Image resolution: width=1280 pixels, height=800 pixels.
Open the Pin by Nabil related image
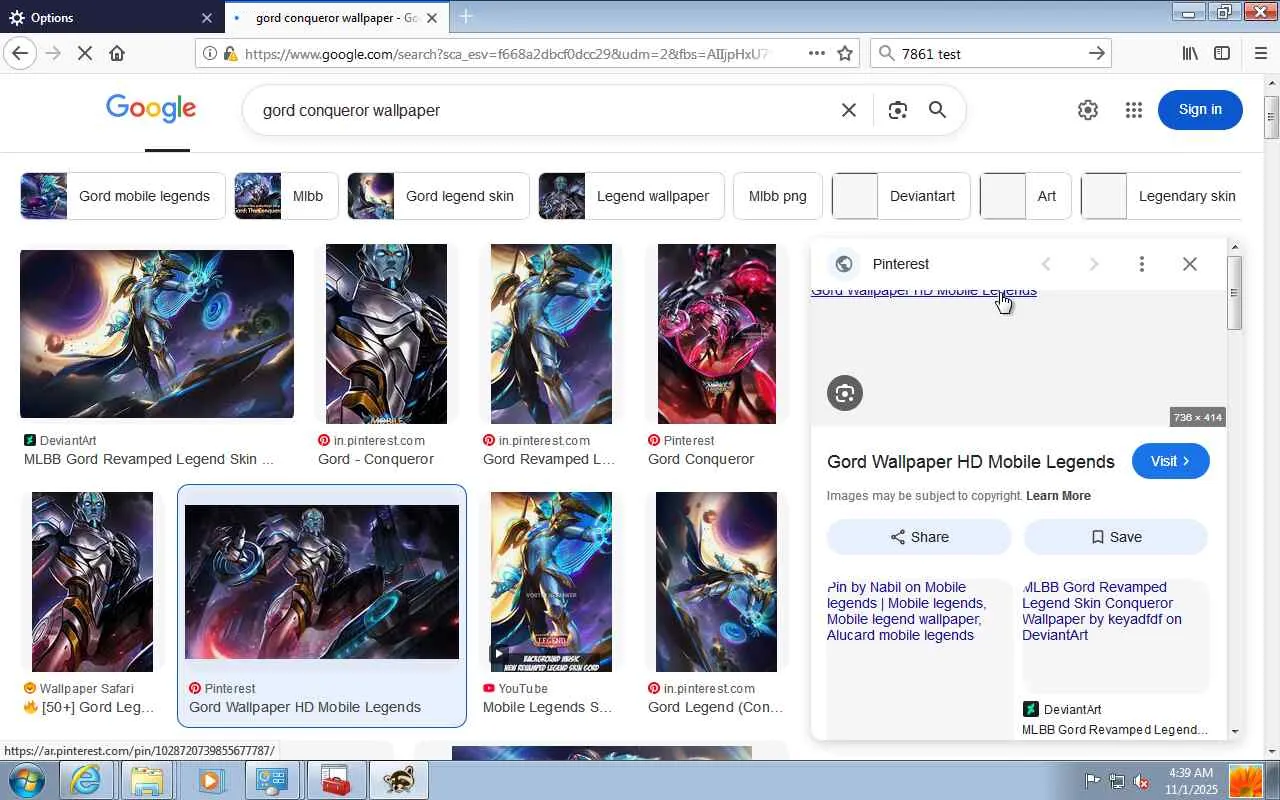(919, 657)
